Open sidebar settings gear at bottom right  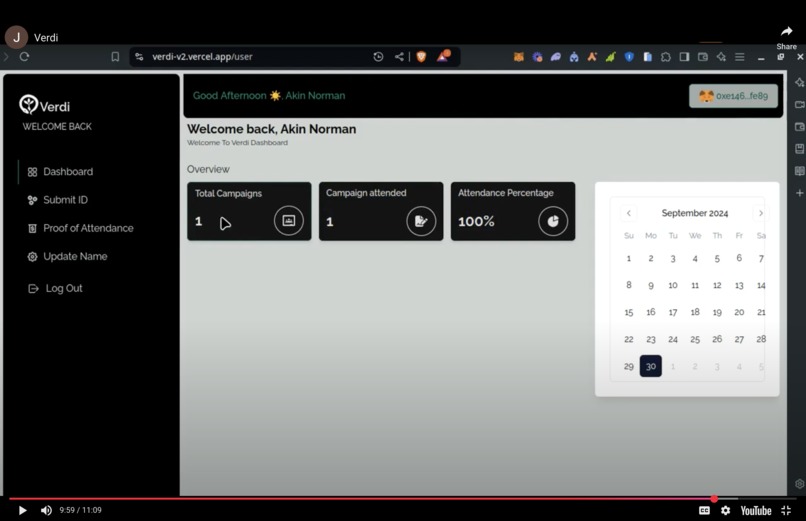[x=799, y=483]
